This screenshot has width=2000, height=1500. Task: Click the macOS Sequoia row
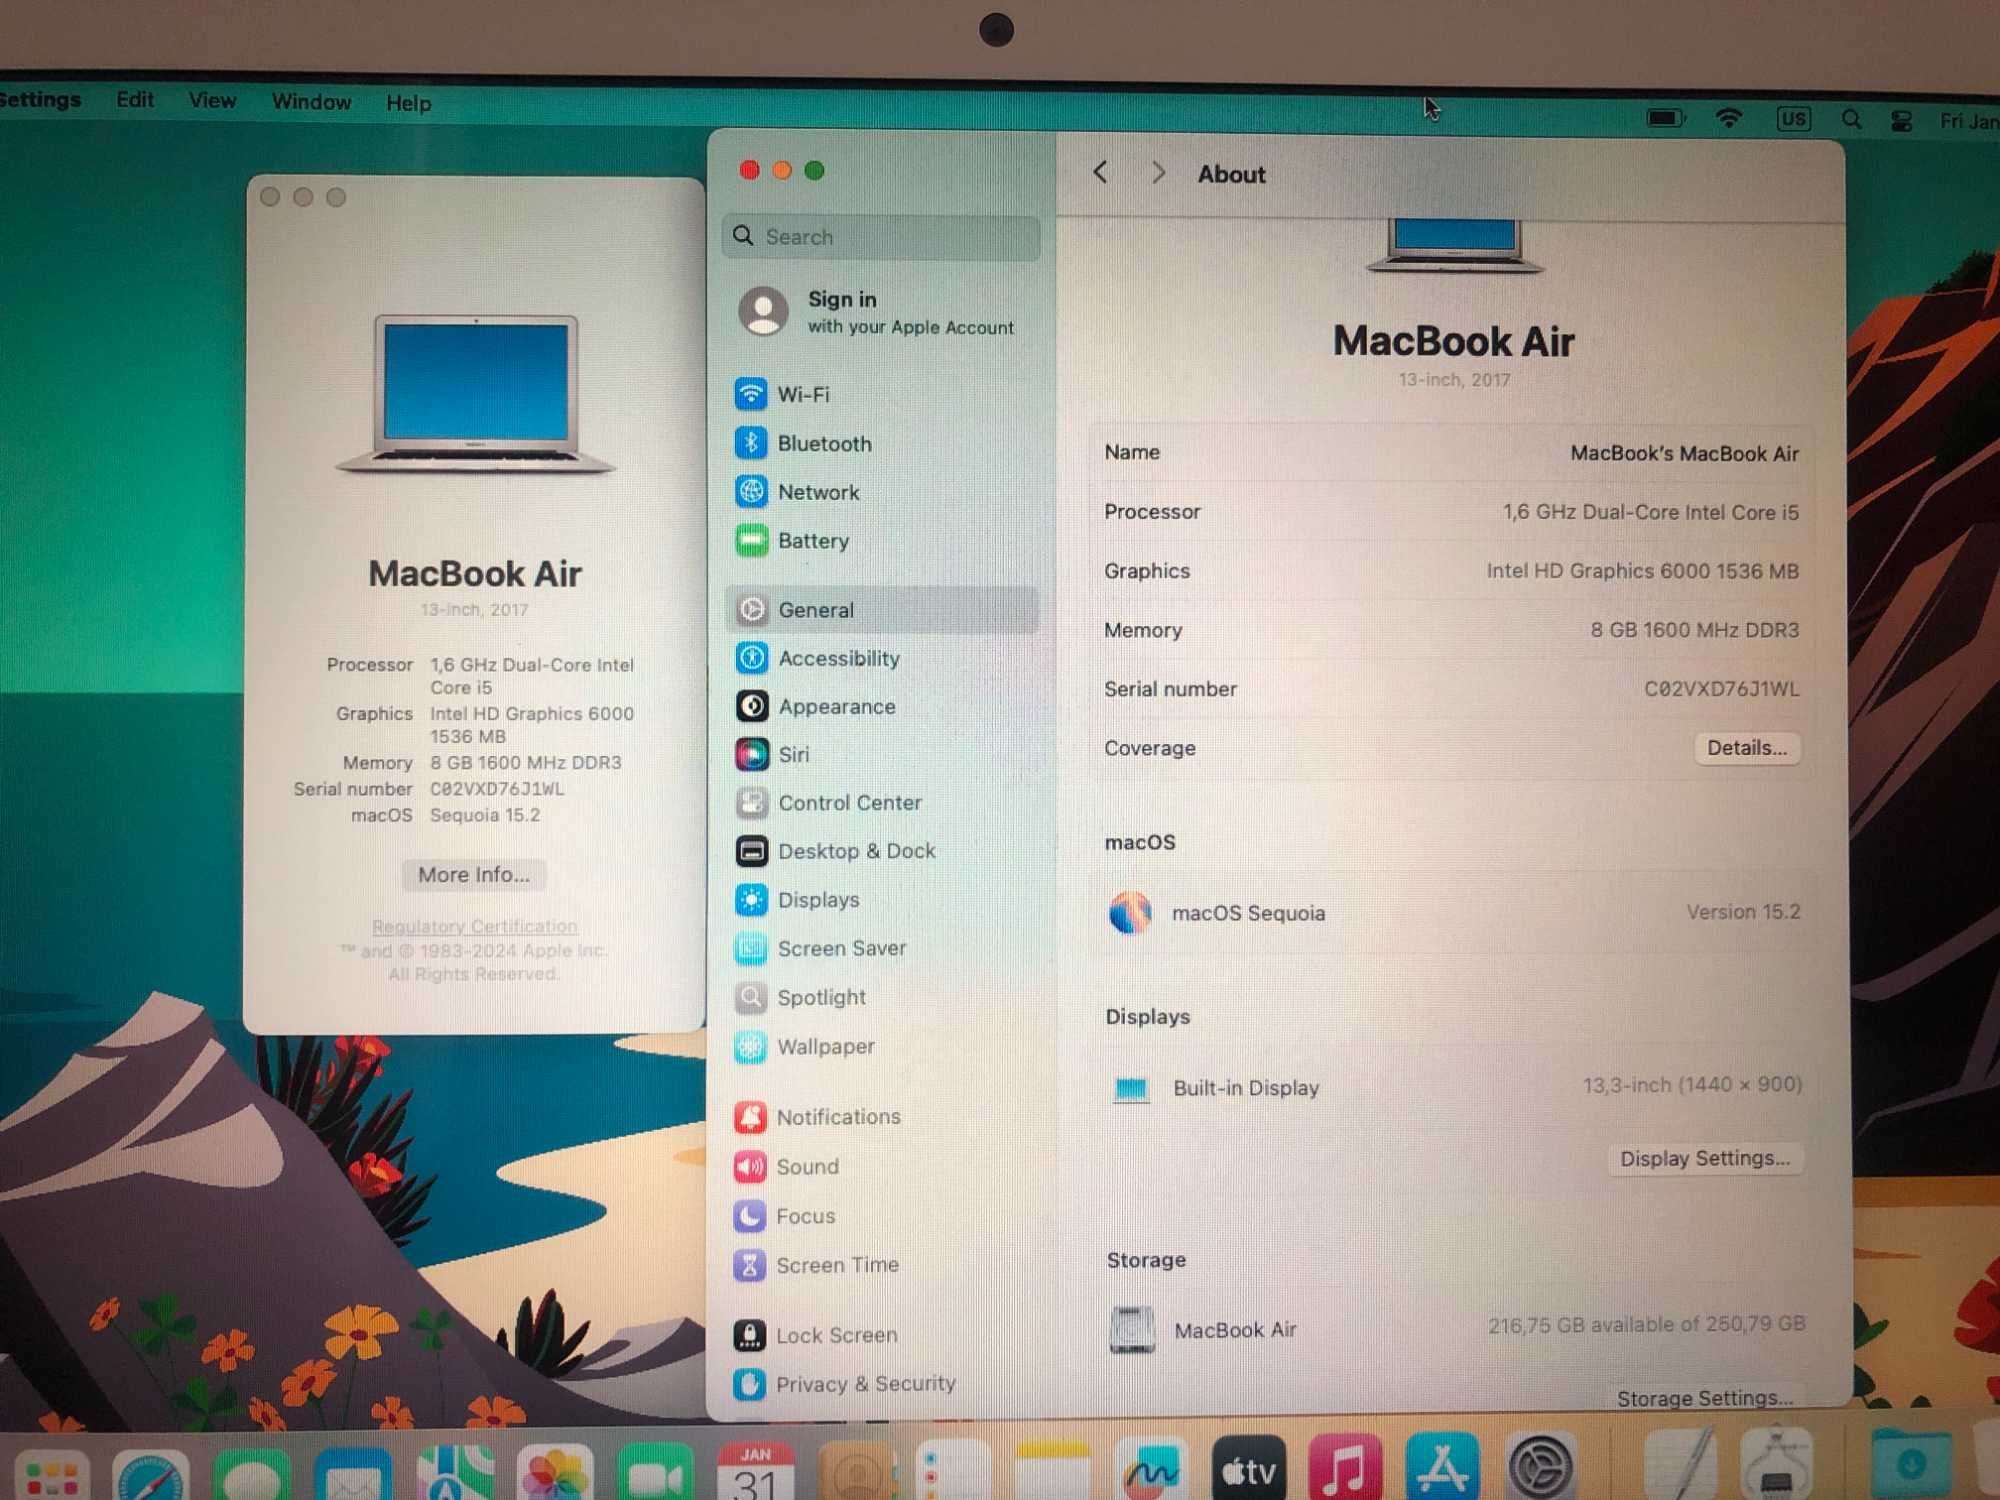coord(1453,912)
